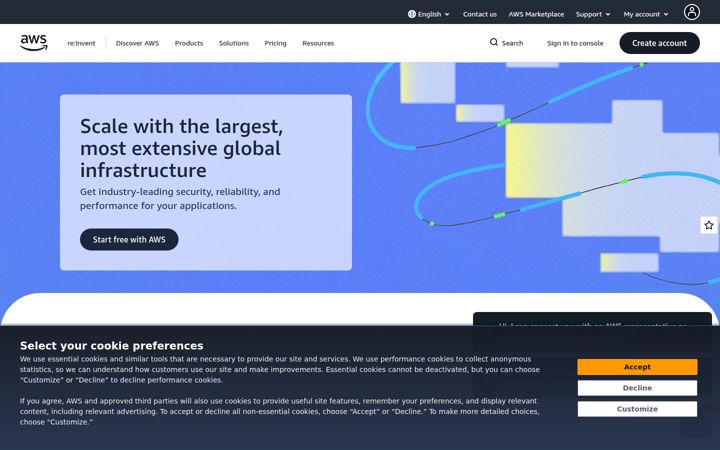The image size is (720, 450).
Task: Click the Create account button
Action: click(x=659, y=43)
